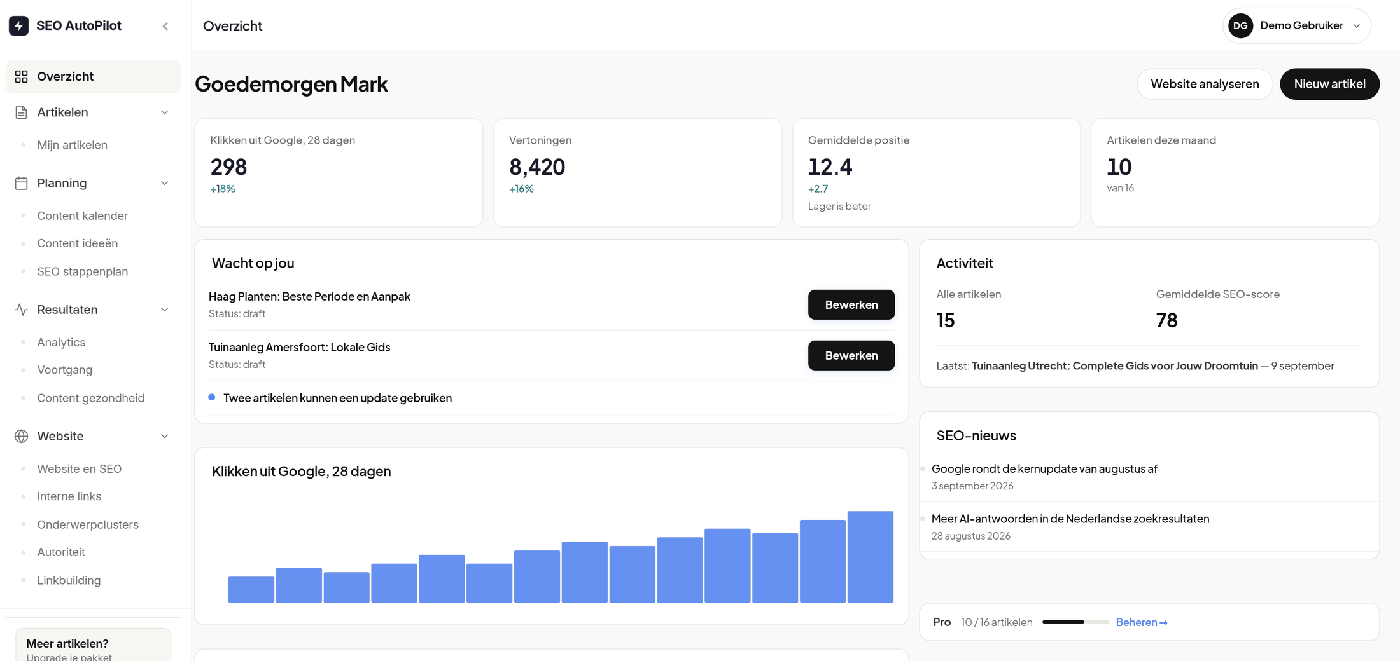The height and width of the screenshot is (661, 1400).
Task: Click the Pro plan articles progress bar
Action: [1075, 622]
